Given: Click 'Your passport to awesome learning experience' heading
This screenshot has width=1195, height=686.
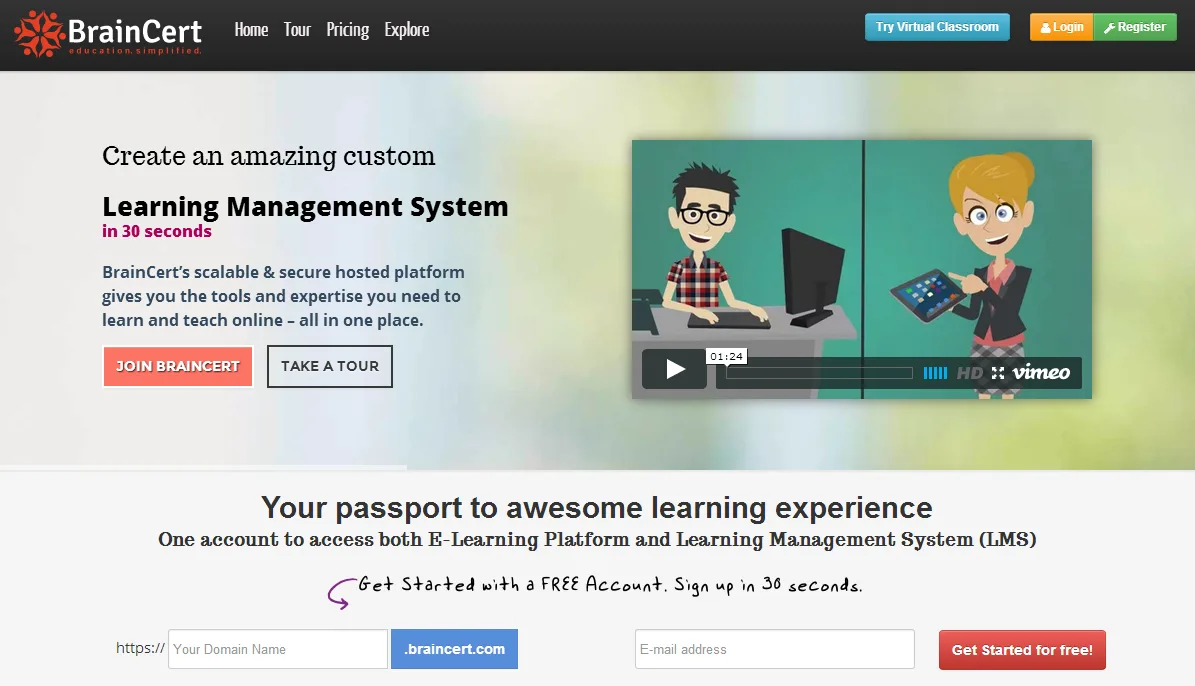Looking at the screenshot, I should (x=597, y=508).
